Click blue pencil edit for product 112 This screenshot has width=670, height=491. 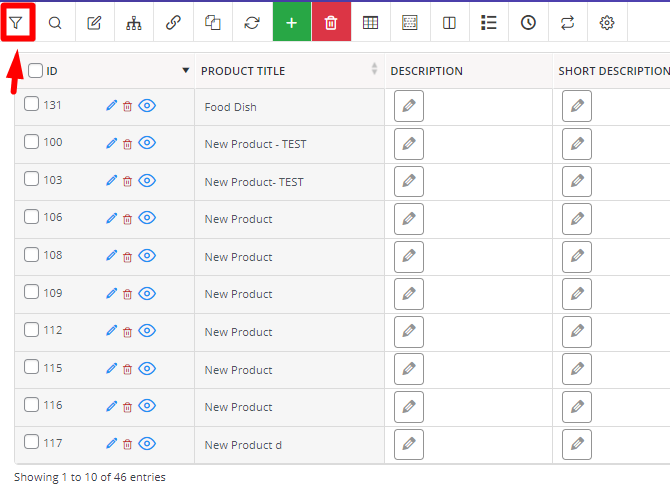coord(112,331)
